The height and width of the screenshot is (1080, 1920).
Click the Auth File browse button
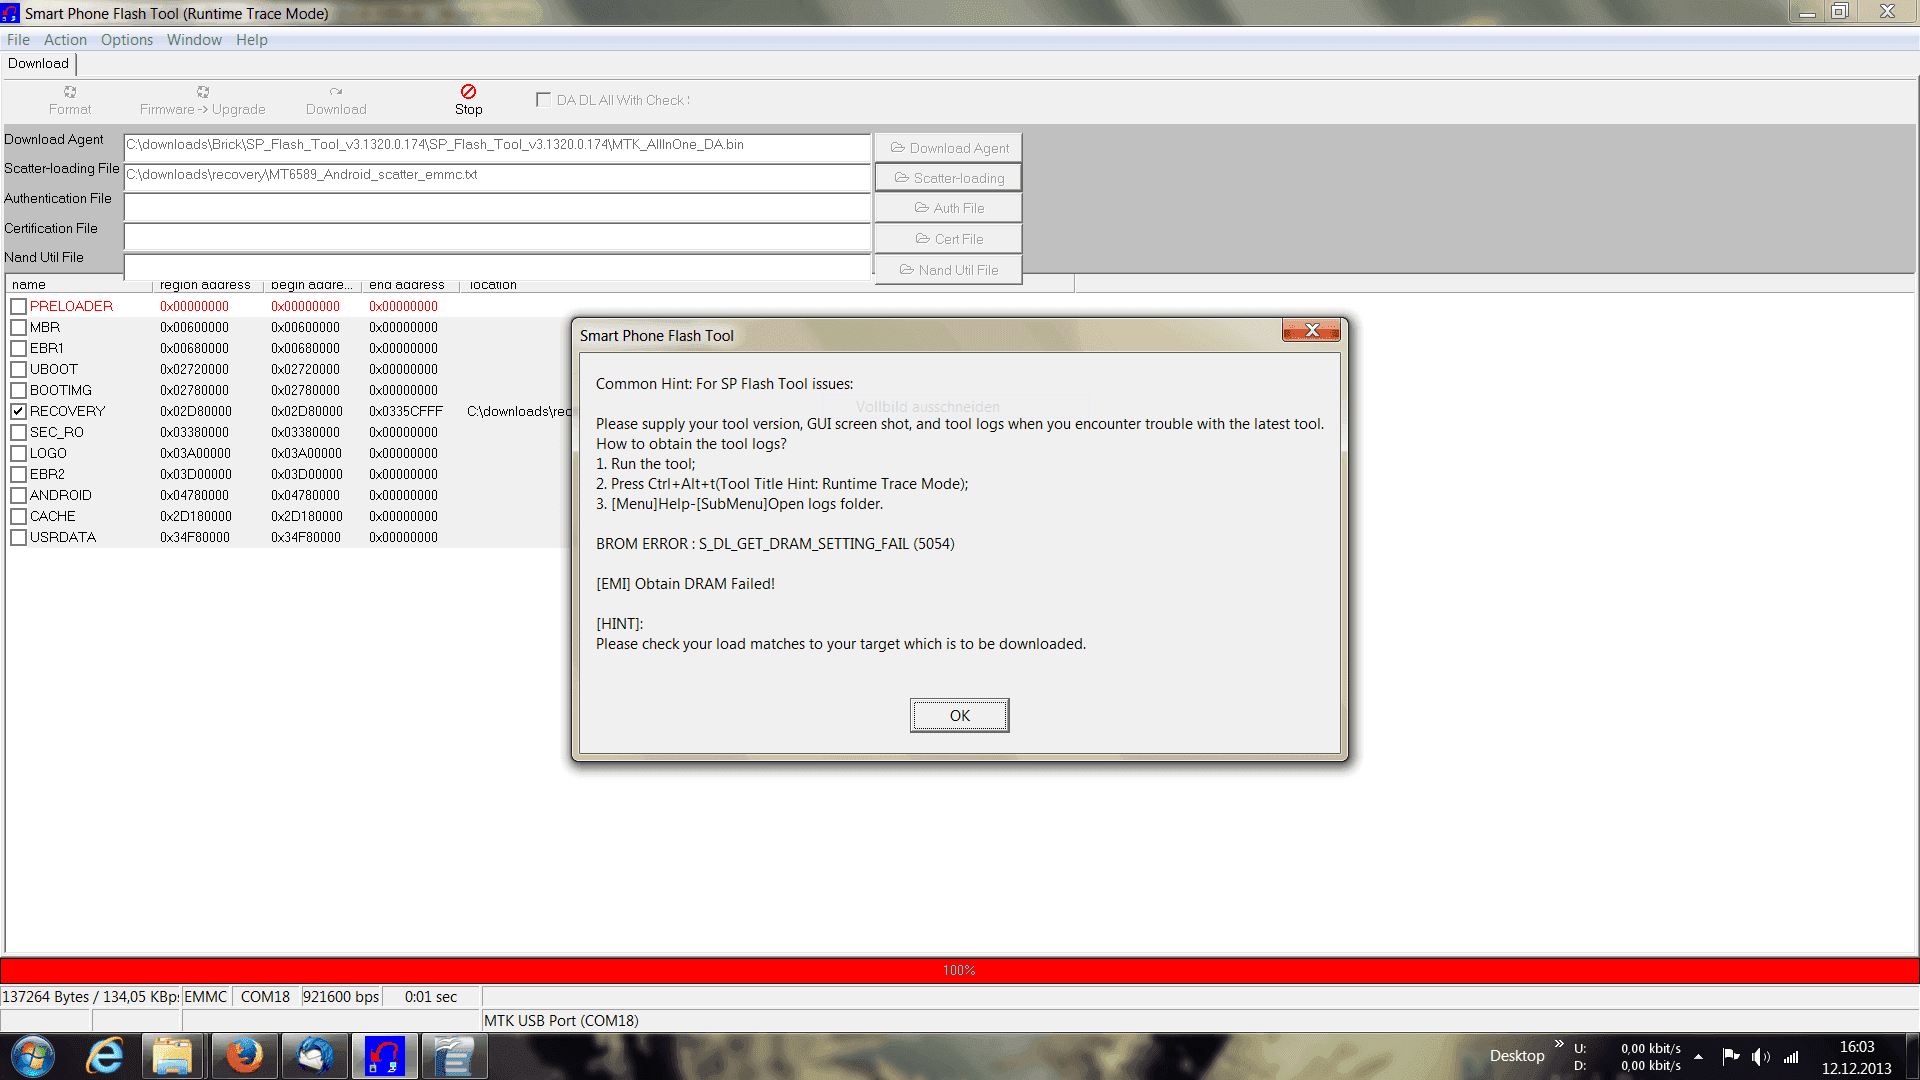pyautogui.click(x=949, y=208)
